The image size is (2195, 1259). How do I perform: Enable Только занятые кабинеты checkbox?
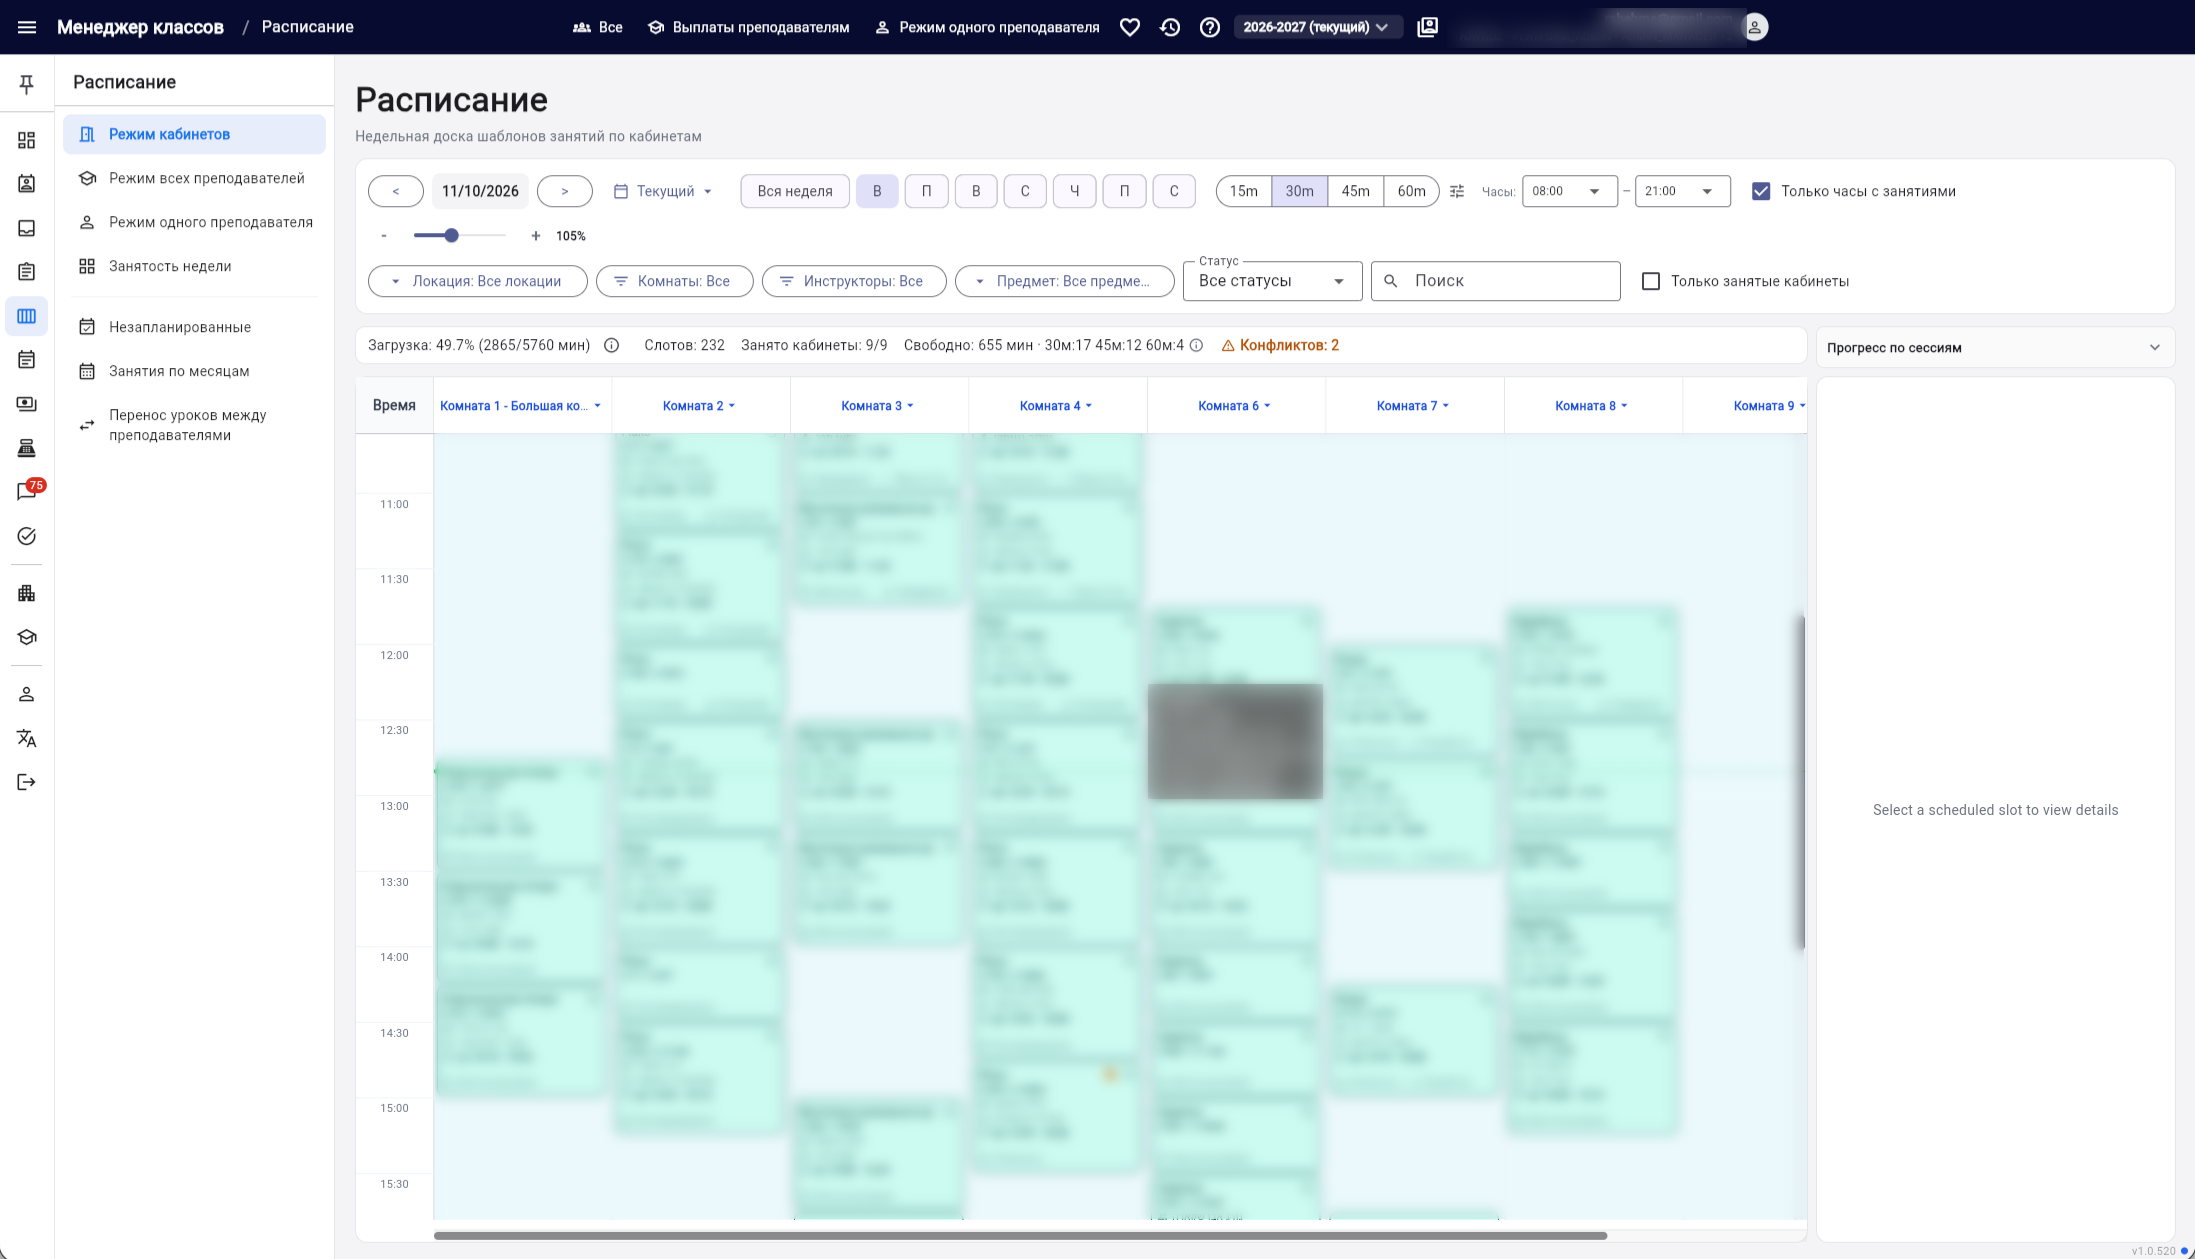coord(1651,281)
